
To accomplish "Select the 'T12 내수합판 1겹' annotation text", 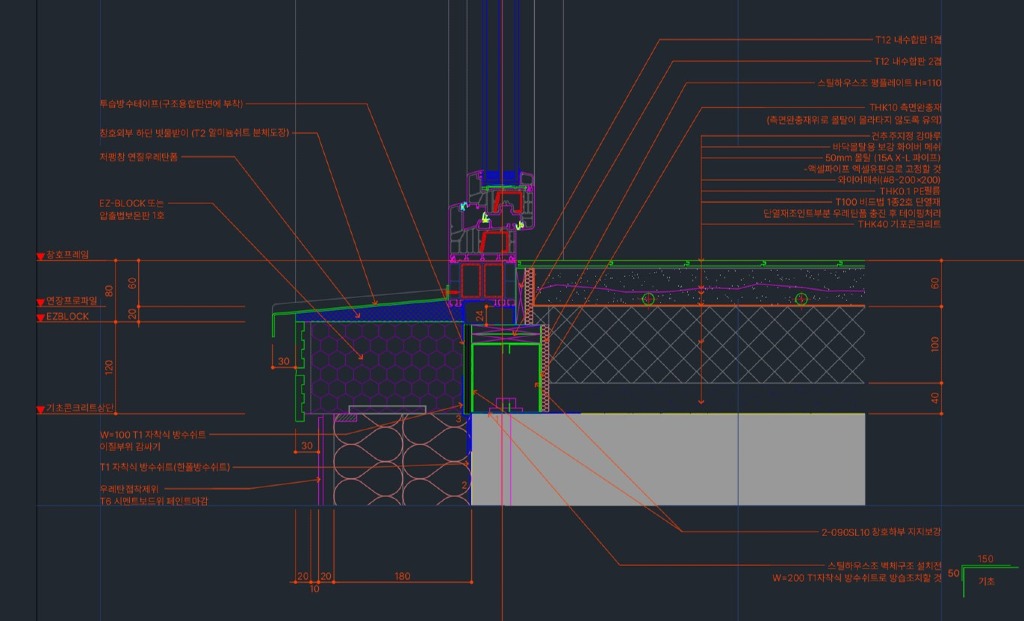I will coord(908,40).
